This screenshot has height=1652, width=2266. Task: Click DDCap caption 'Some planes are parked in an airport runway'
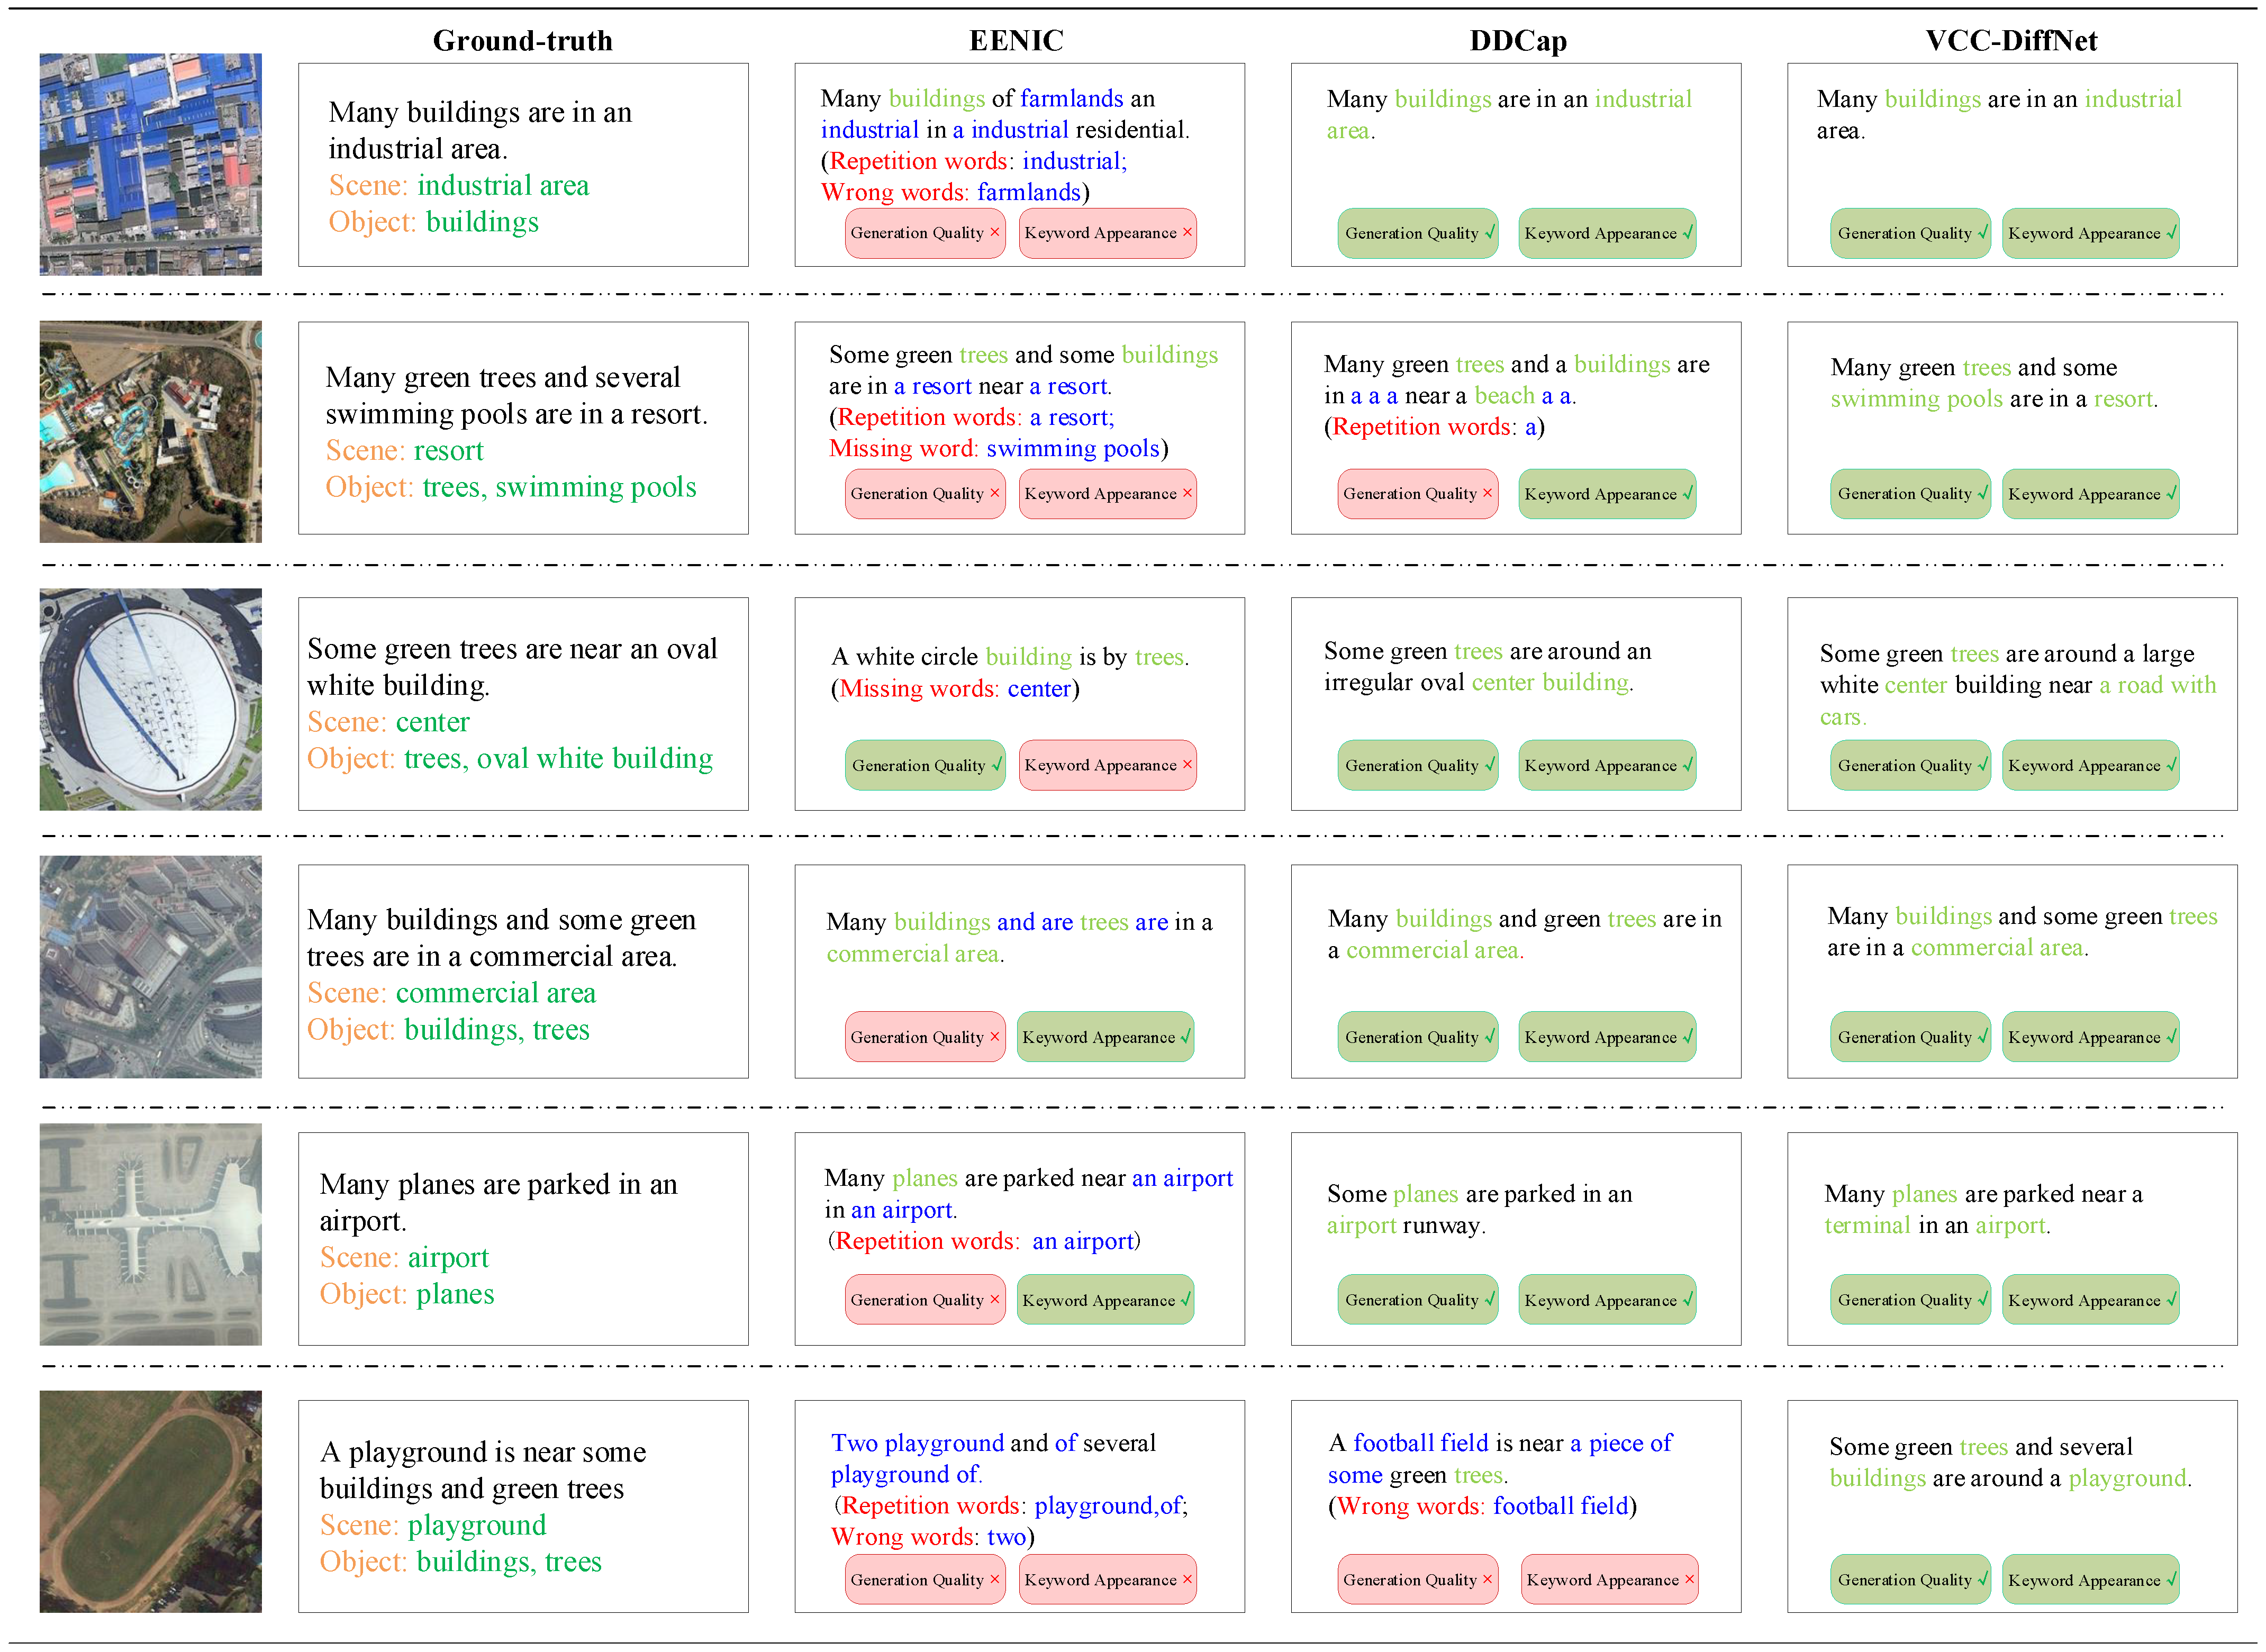(x=1479, y=1210)
